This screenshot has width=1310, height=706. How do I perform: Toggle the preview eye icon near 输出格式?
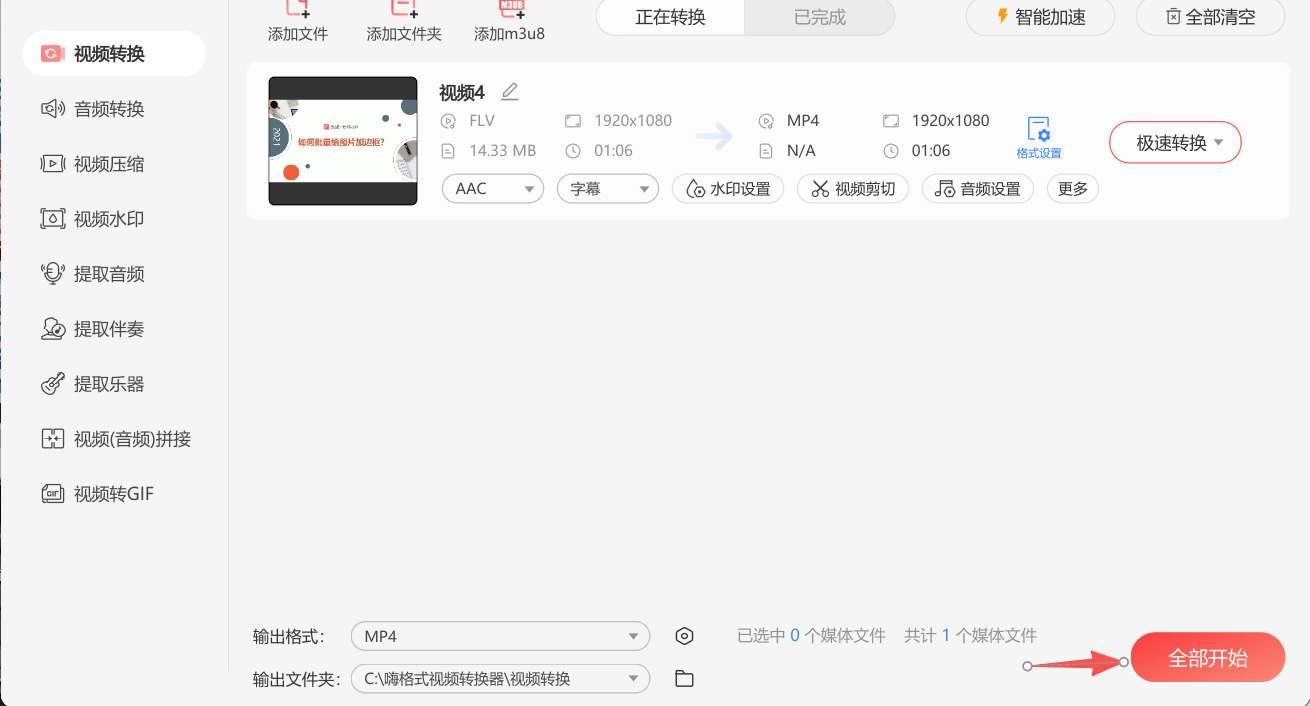coord(684,635)
